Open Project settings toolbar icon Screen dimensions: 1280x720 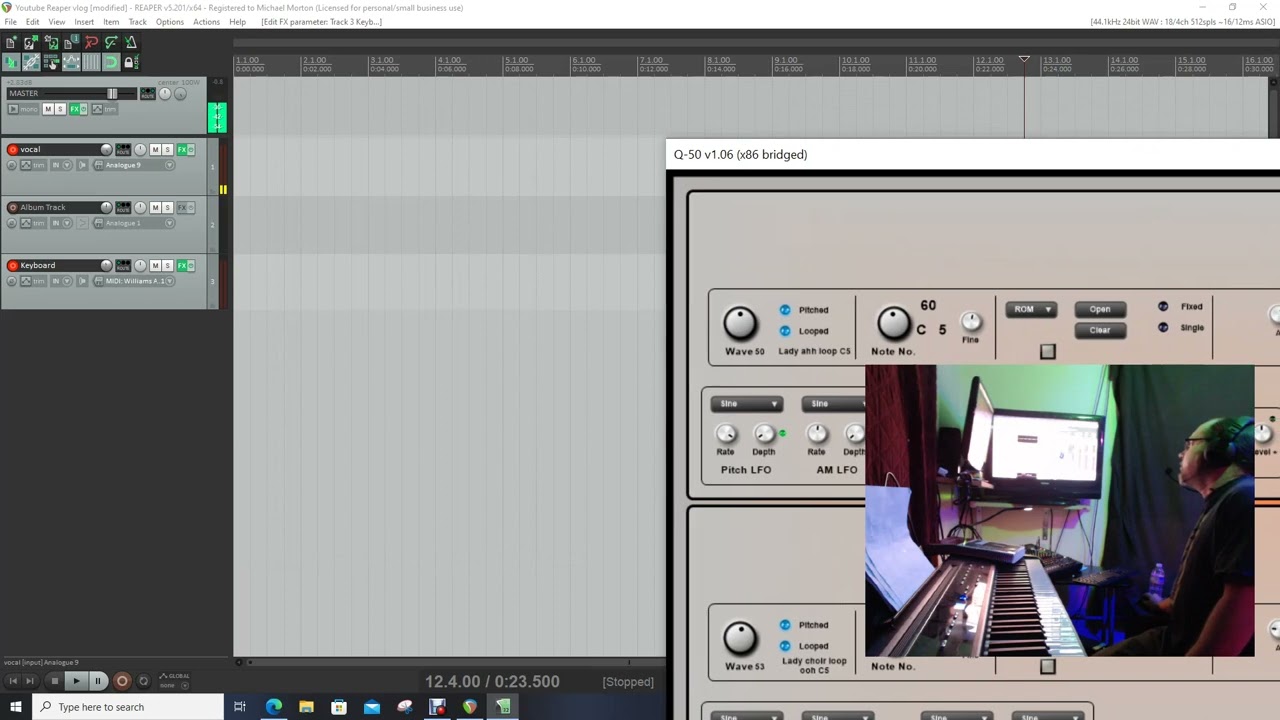click(71, 42)
